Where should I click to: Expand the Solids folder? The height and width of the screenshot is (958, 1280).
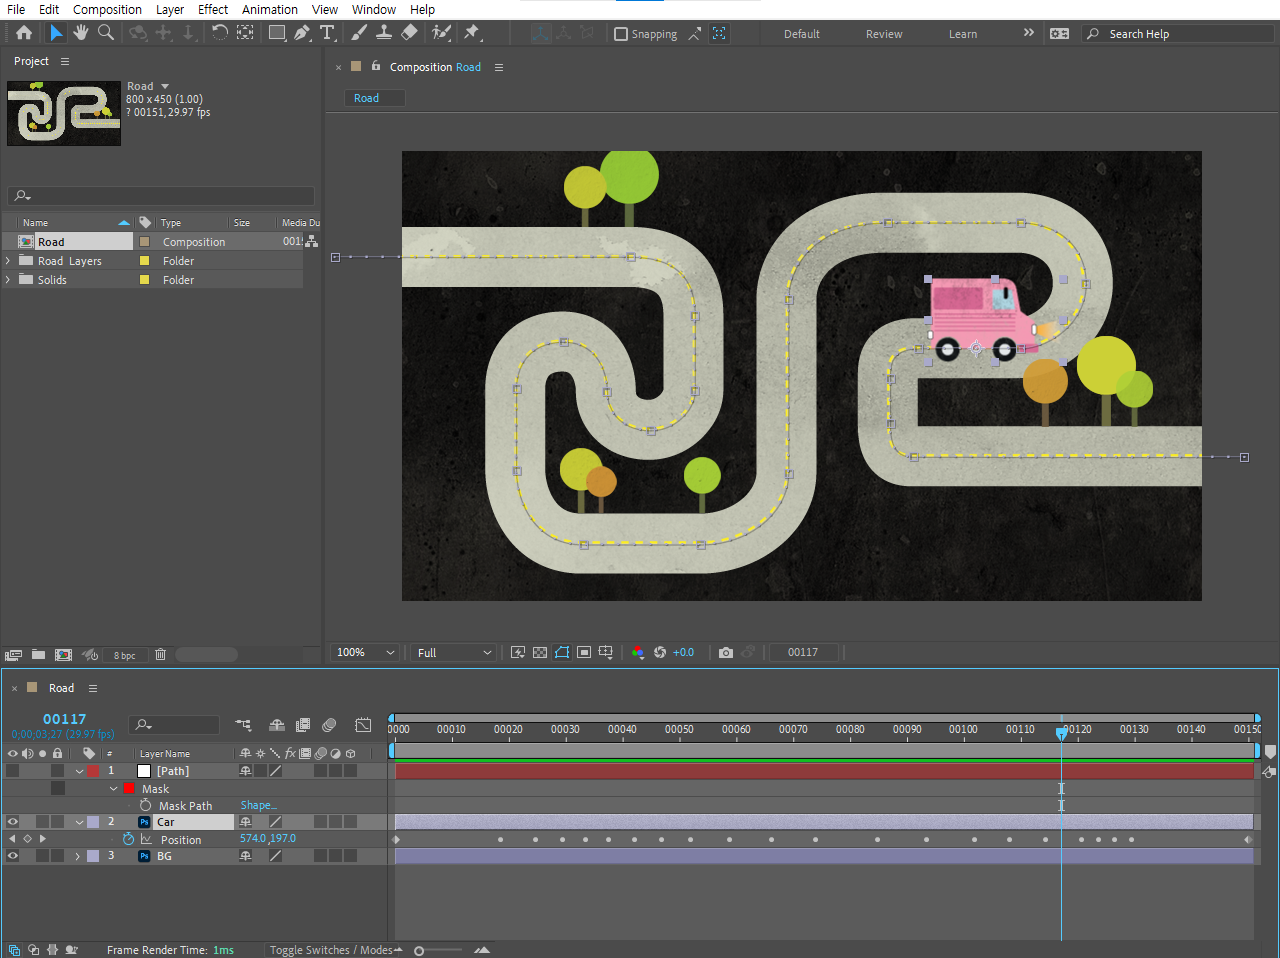pyautogui.click(x=8, y=280)
